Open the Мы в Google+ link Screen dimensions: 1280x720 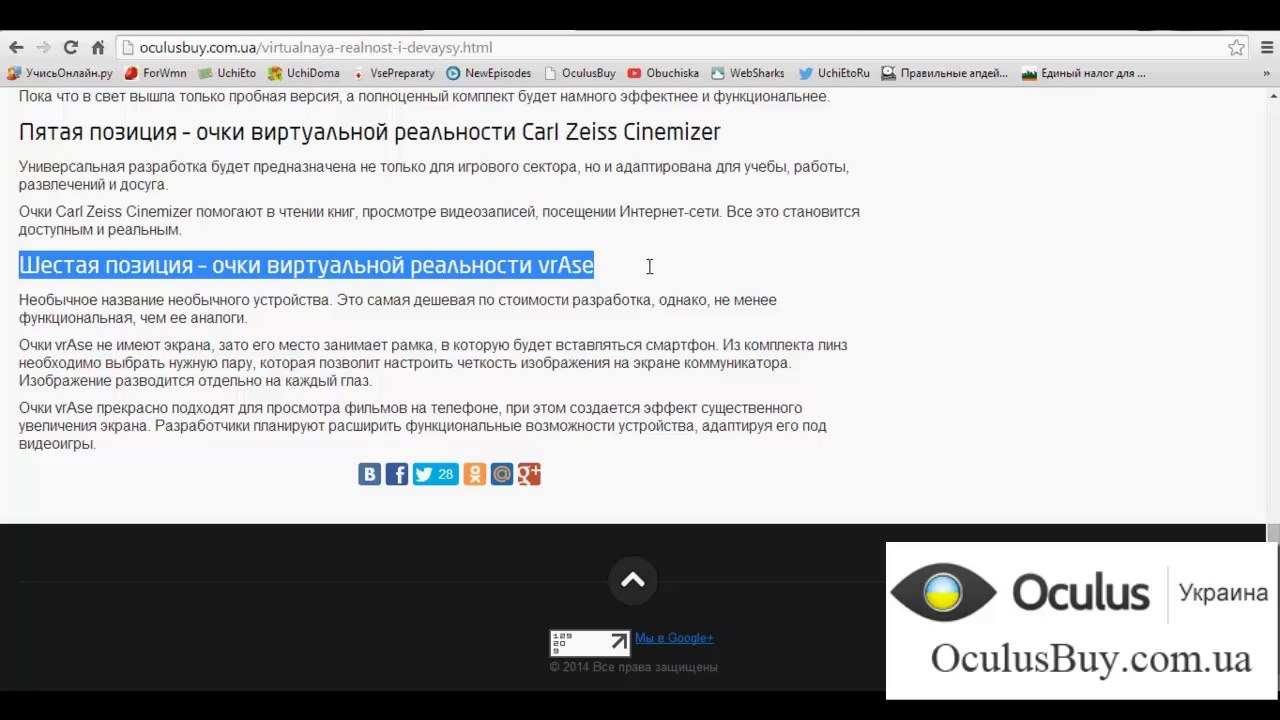(674, 638)
